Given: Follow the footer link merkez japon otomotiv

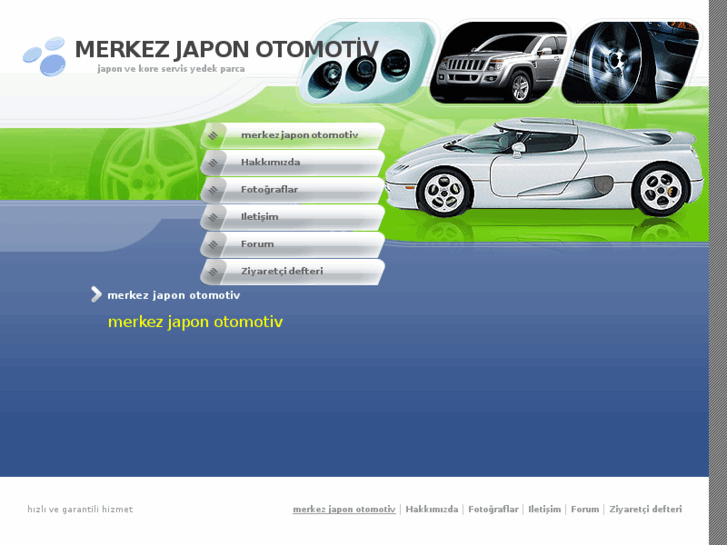Looking at the screenshot, I should 344,509.
